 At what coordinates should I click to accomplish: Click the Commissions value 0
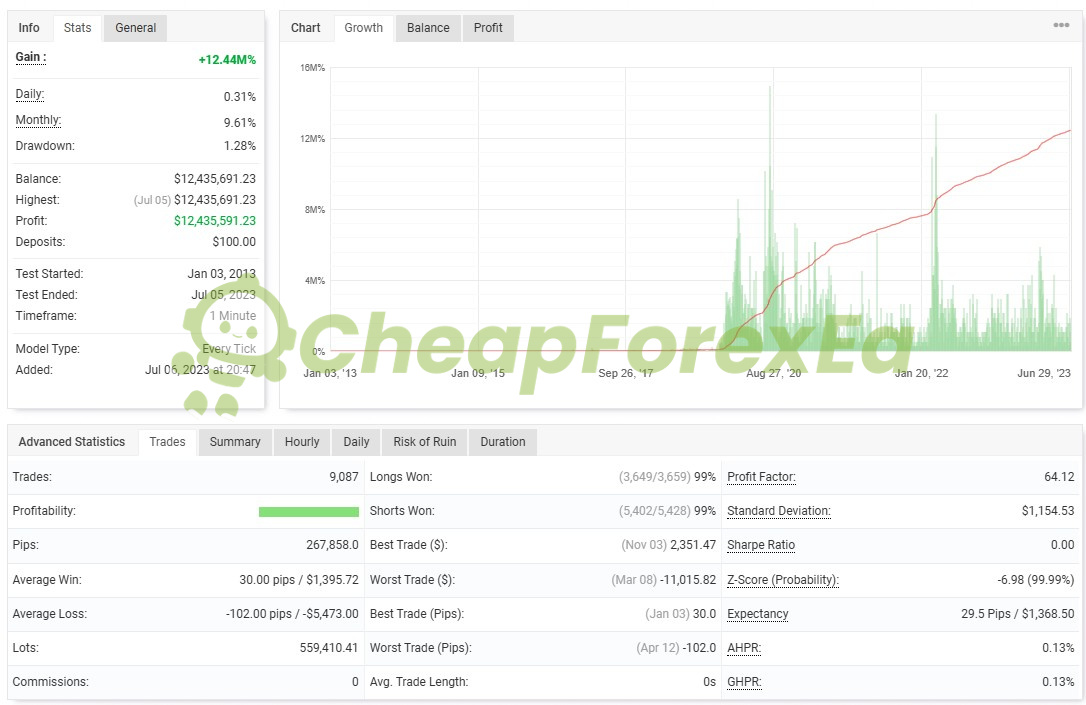coord(355,682)
